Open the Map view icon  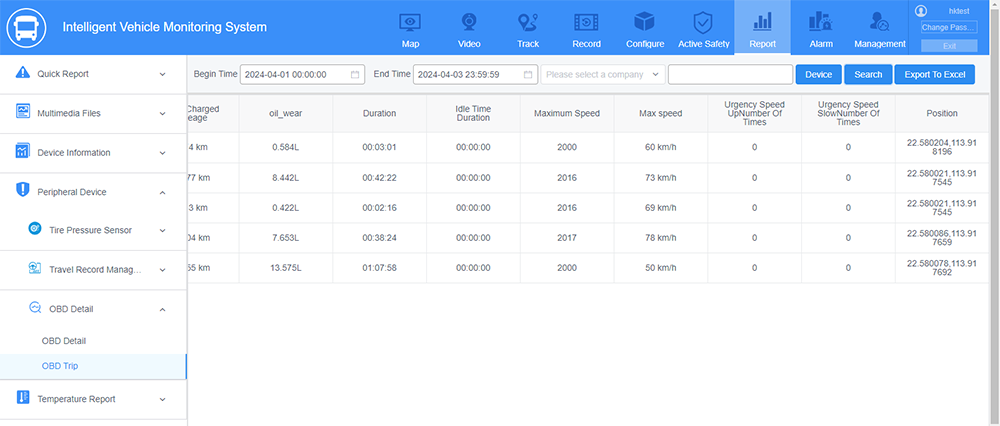pos(410,22)
